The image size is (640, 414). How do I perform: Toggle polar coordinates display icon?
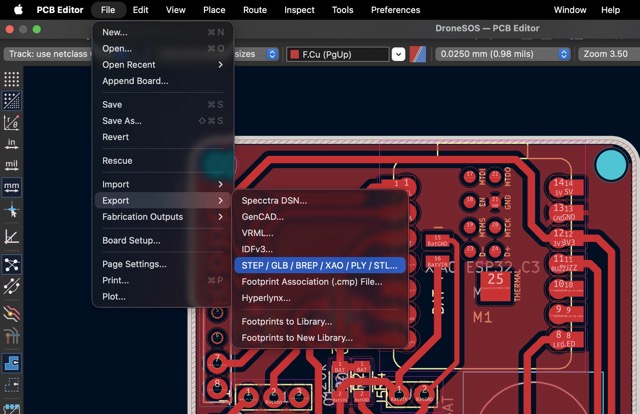[x=11, y=122]
